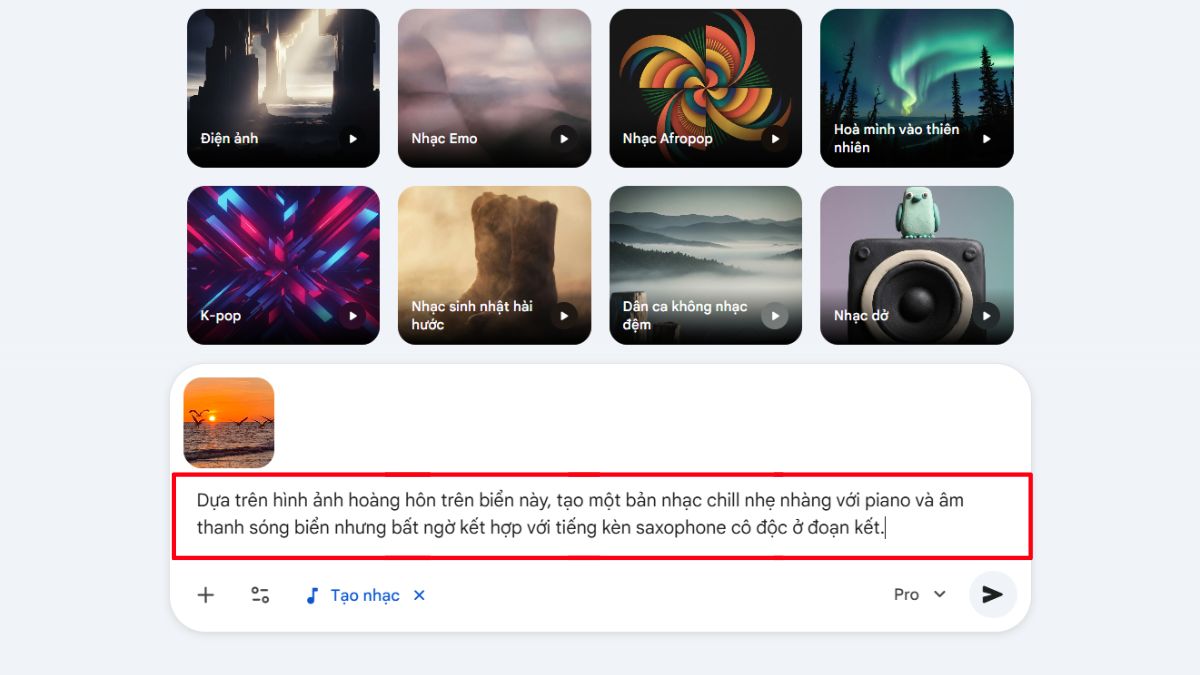
Task: Open the K-pop style card
Action: click(283, 265)
